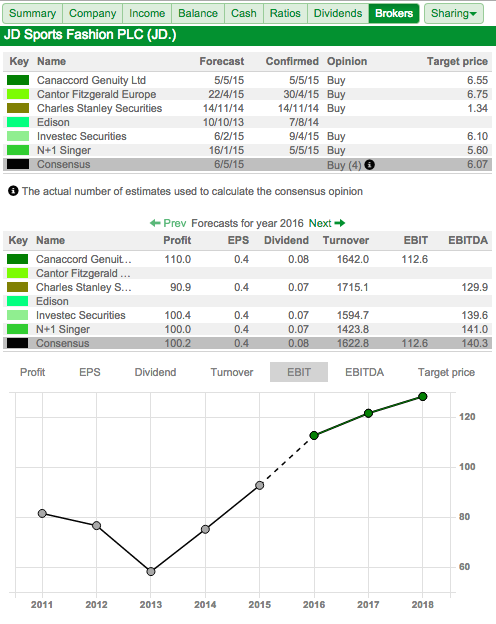Image resolution: width=496 pixels, height=624 pixels.
Task: Click Canaccord EBIT value 112.6
Action: [414, 259]
